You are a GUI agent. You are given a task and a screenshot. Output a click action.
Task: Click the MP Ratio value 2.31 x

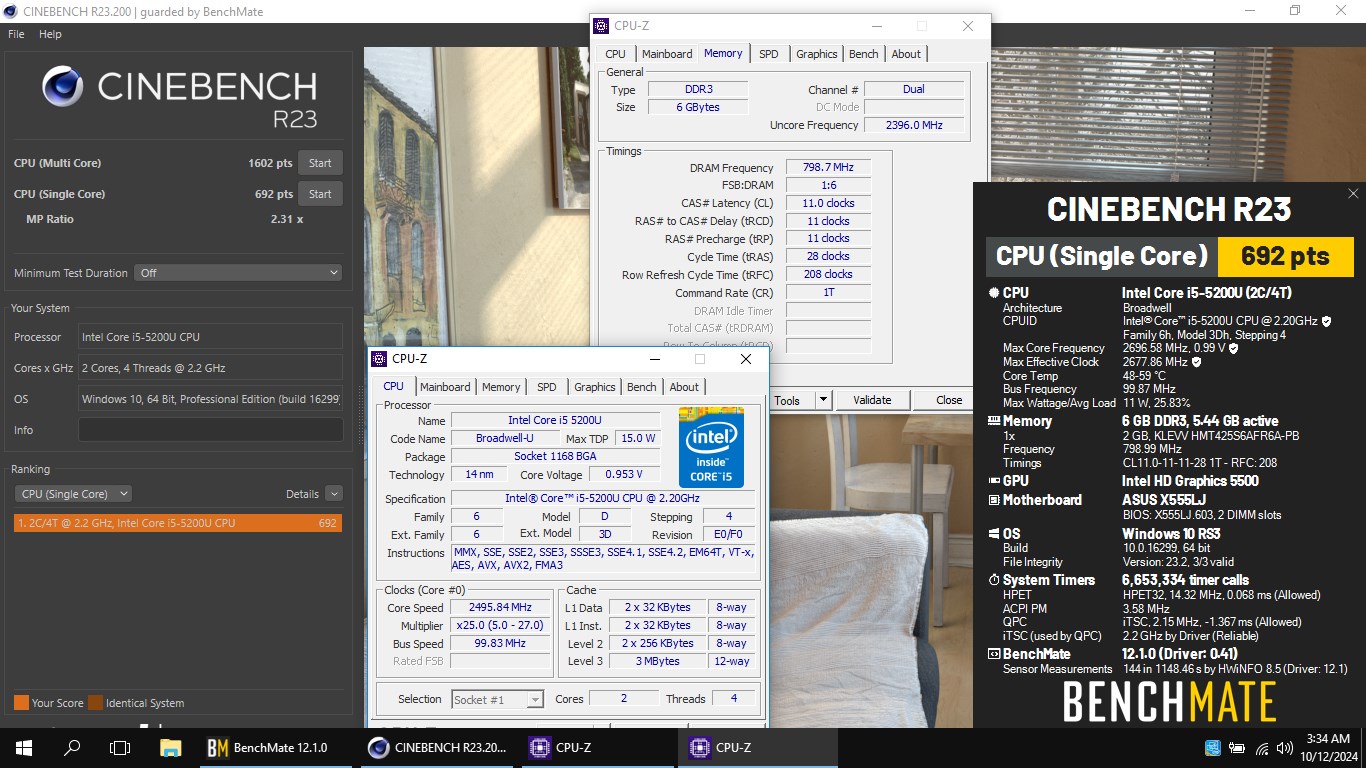(287, 219)
